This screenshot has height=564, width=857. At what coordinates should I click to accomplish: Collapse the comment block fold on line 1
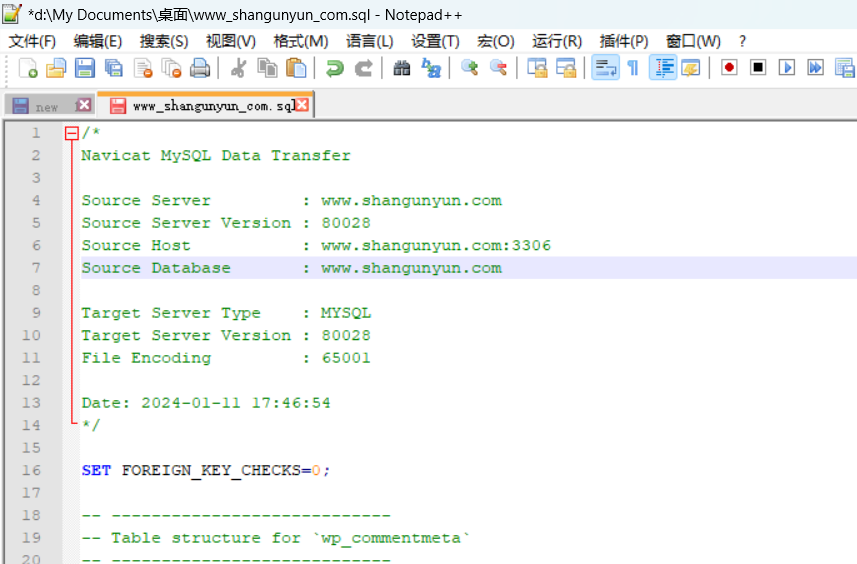coord(71,133)
